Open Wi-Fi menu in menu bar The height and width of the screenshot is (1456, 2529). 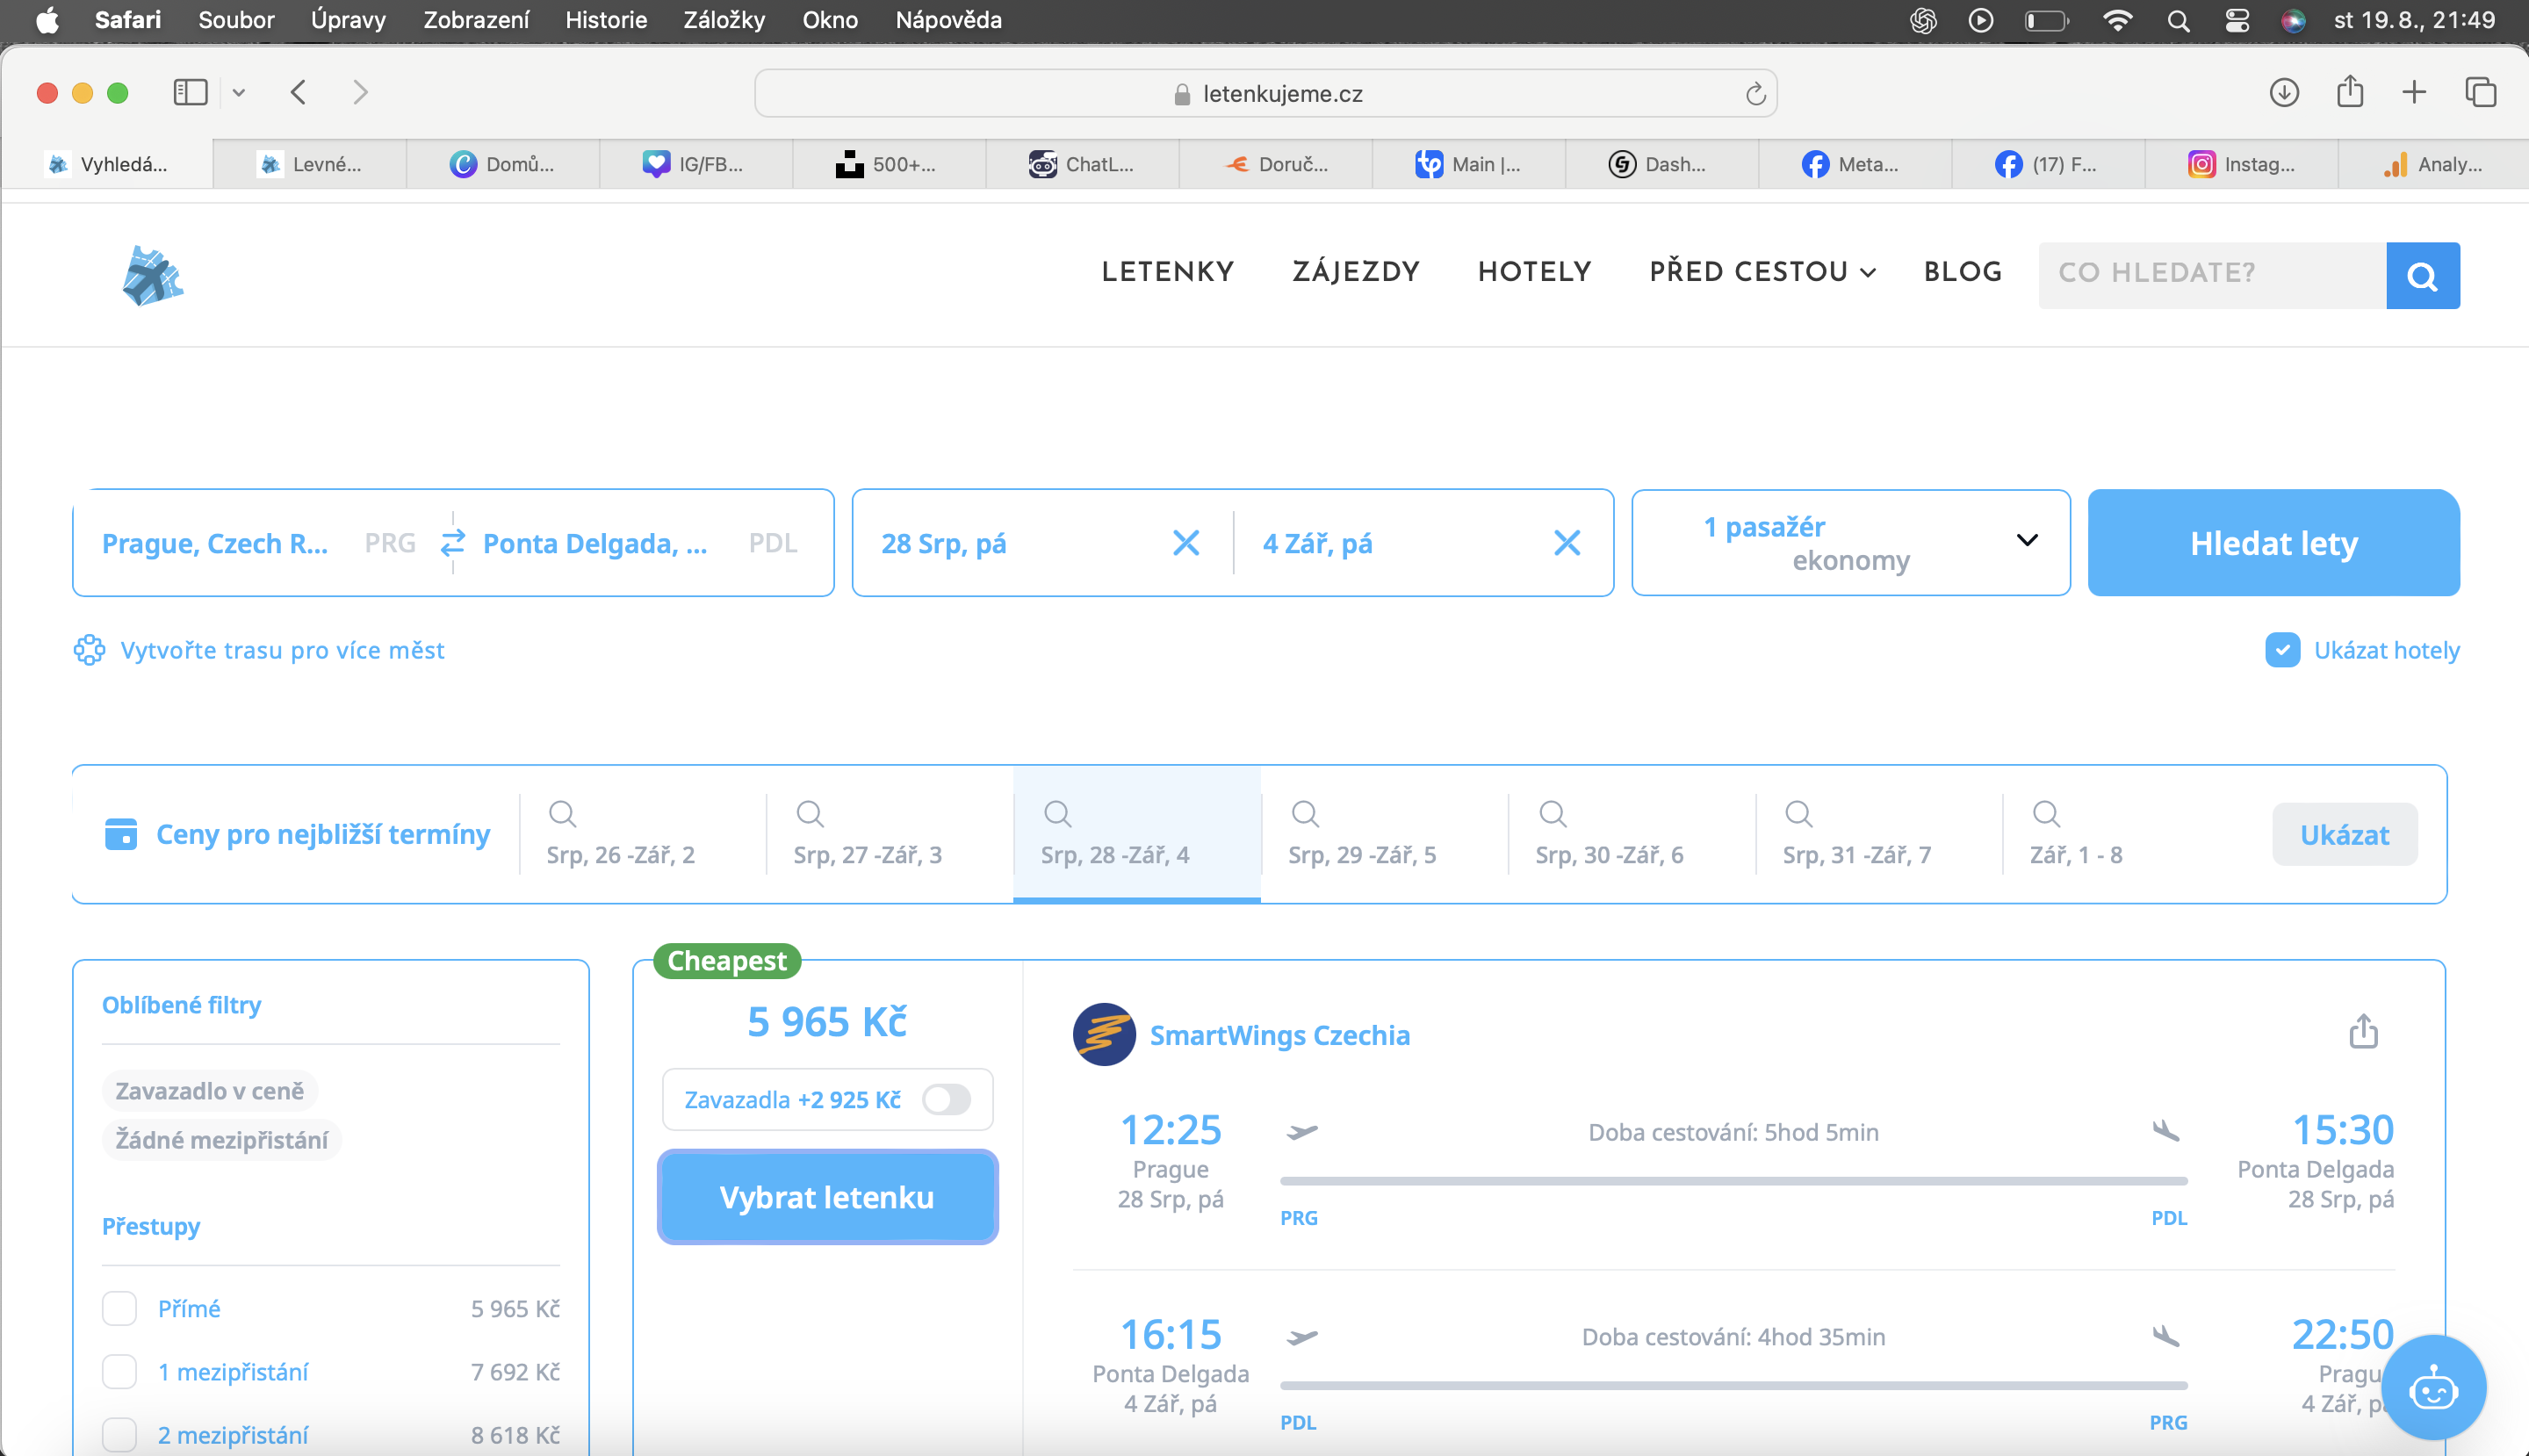2117,21
